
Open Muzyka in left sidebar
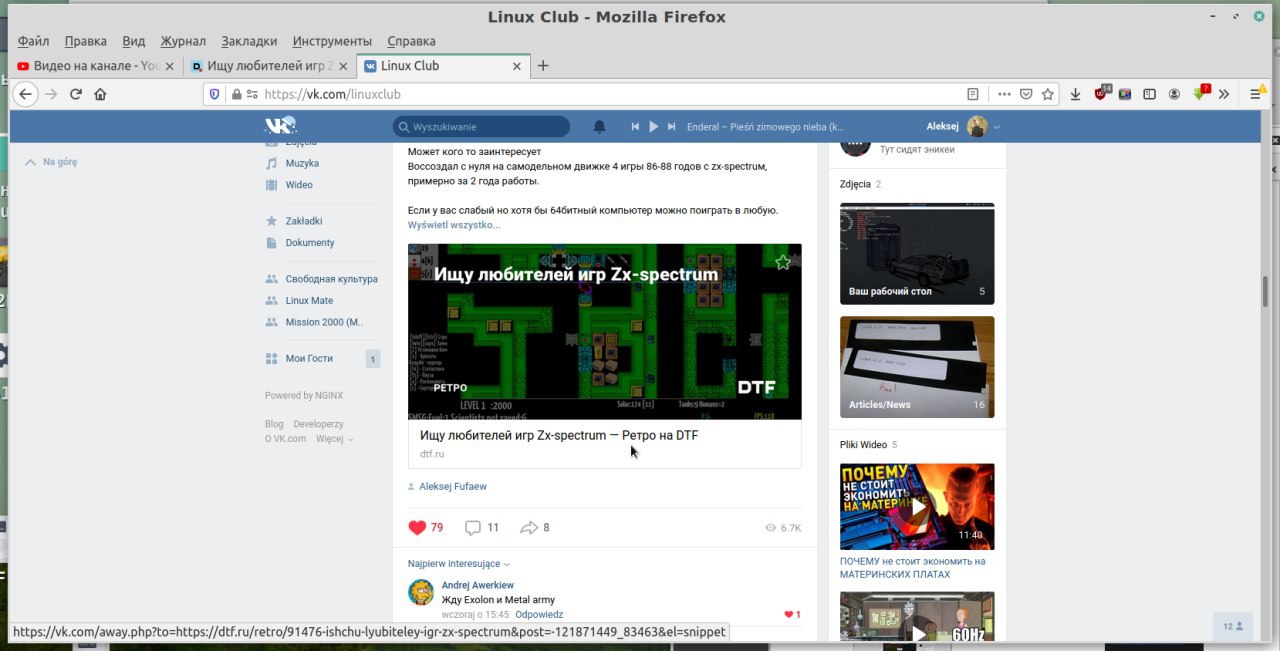[x=302, y=163]
